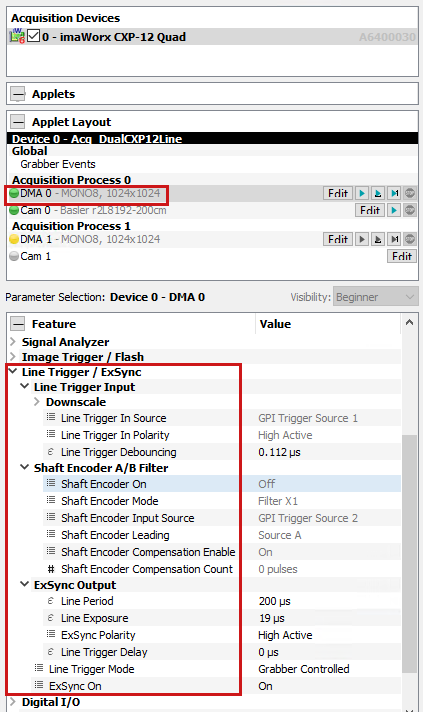Image resolution: width=423 pixels, height=712 pixels.
Task: Start DMA 0 acquisition with the play icon
Action: pos(362,193)
